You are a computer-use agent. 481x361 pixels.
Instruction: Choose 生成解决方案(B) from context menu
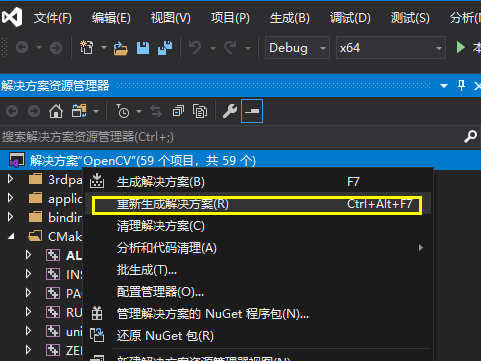[258, 182]
